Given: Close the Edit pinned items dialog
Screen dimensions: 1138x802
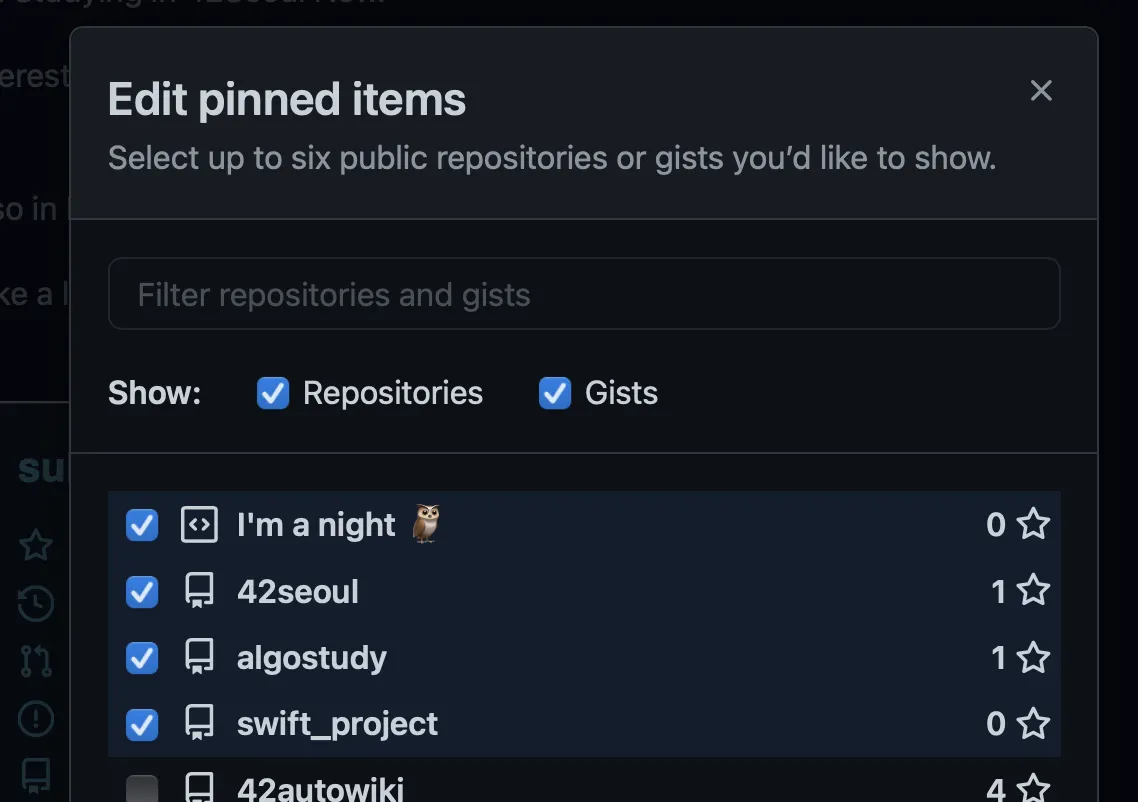Looking at the screenshot, I should pyautogui.click(x=1041, y=91).
